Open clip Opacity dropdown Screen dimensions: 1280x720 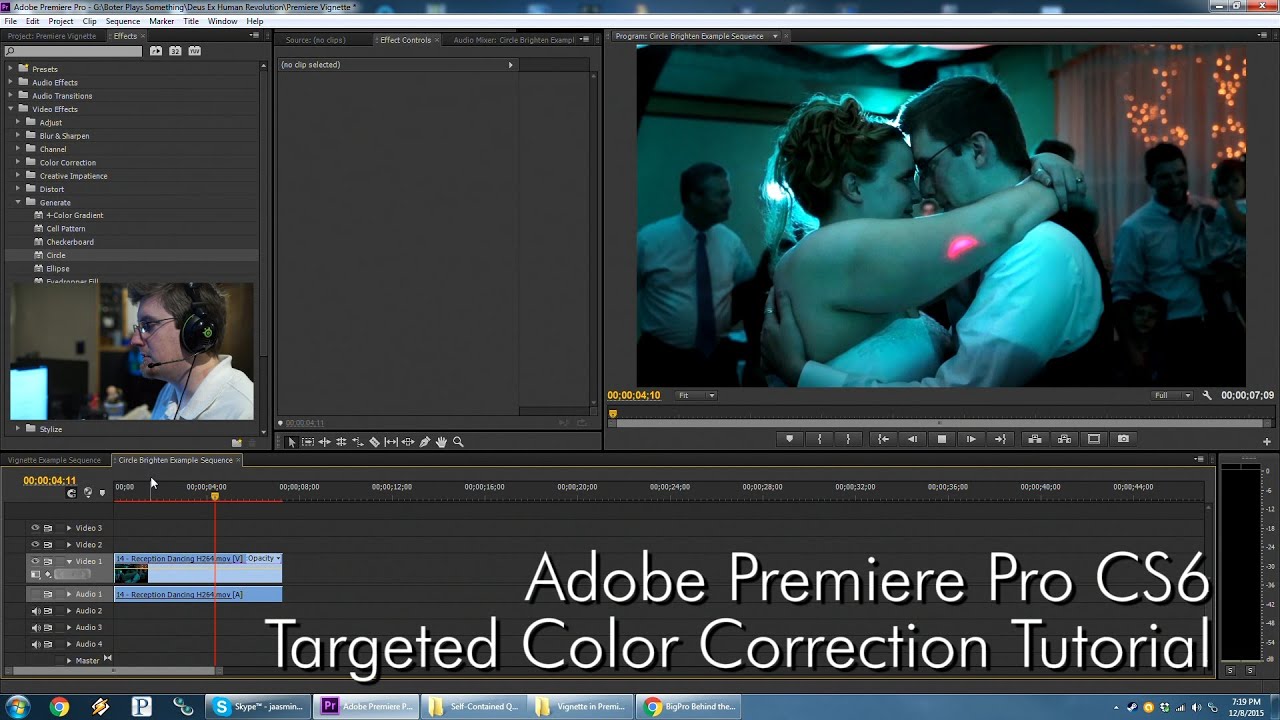(x=264, y=558)
